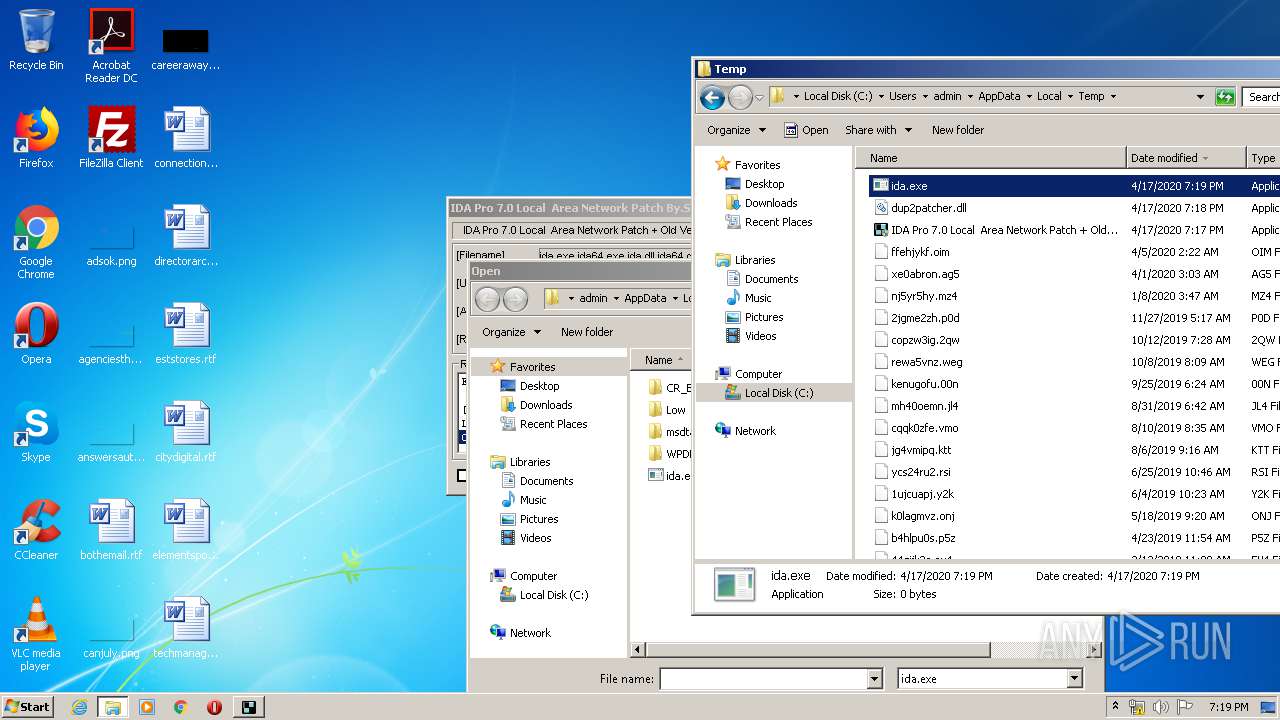Click Opera icon on taskbar
Viewport: 1280px width, 720px height.
pyautogui.click(x=214, y=707)
